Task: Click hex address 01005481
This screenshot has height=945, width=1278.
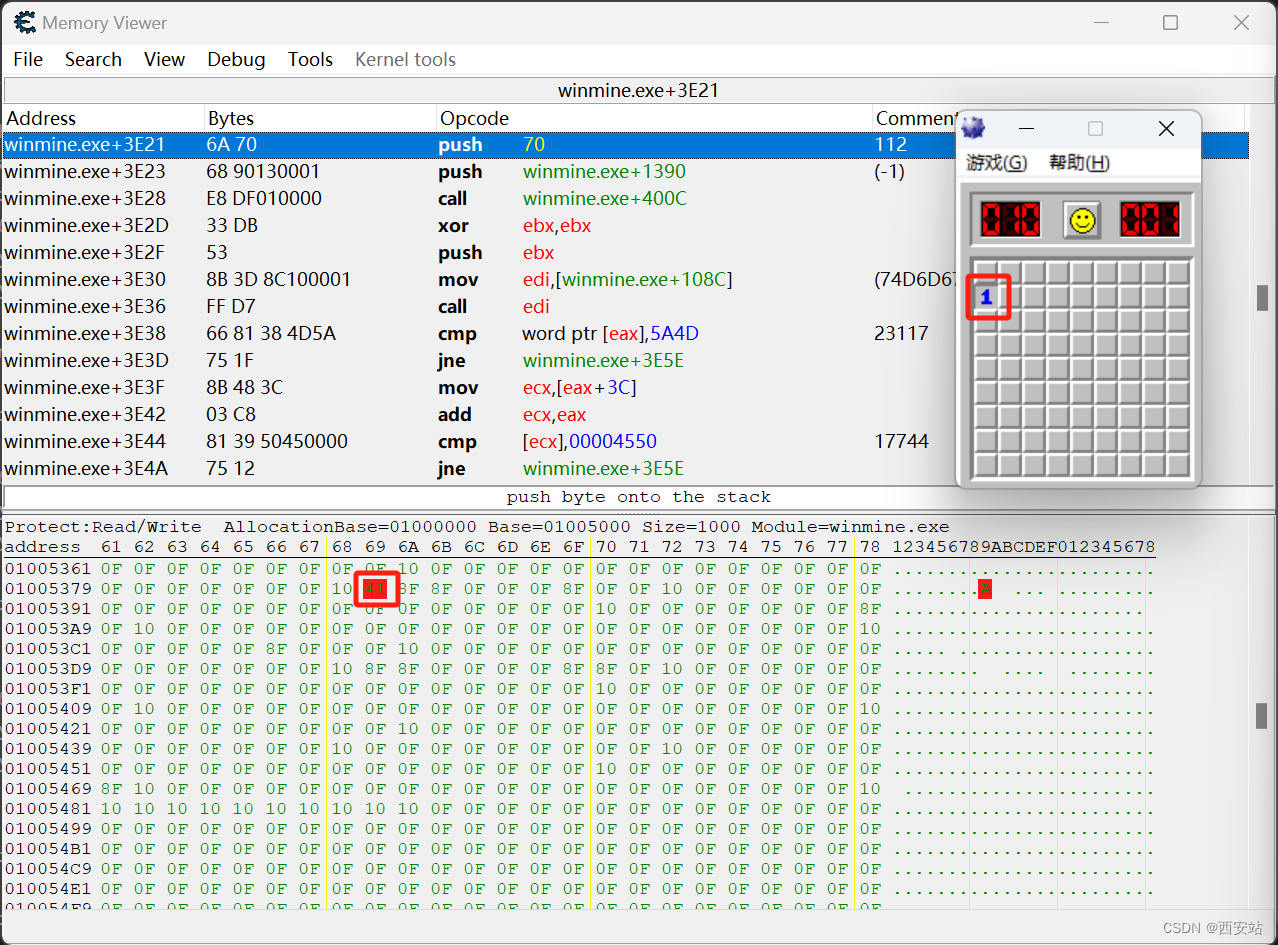Action: (x=47, y=809)
